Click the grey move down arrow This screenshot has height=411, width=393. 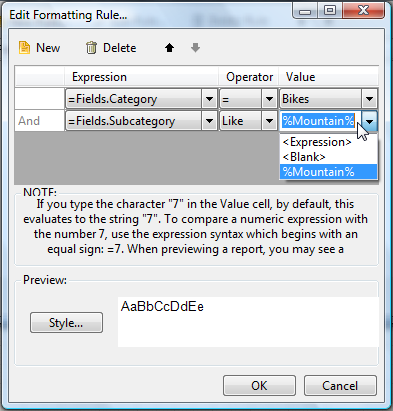tap(195, 48)
